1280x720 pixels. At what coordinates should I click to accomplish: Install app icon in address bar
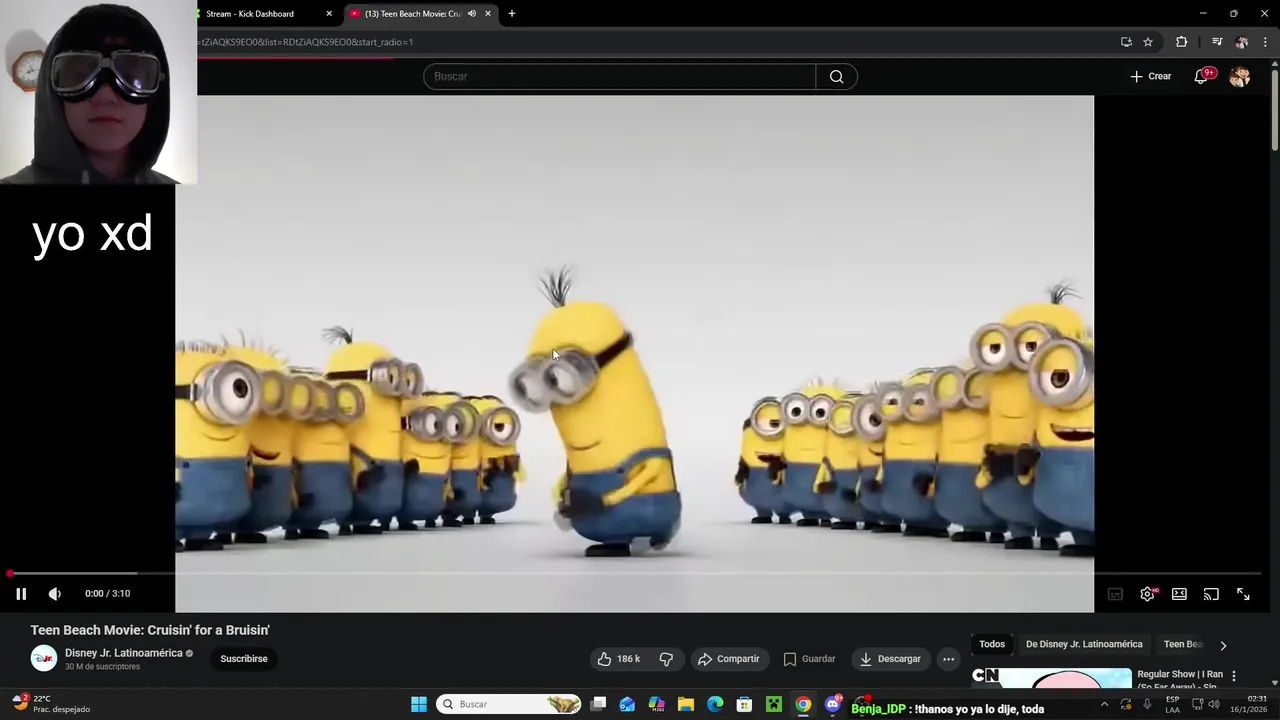point(1126,42)
